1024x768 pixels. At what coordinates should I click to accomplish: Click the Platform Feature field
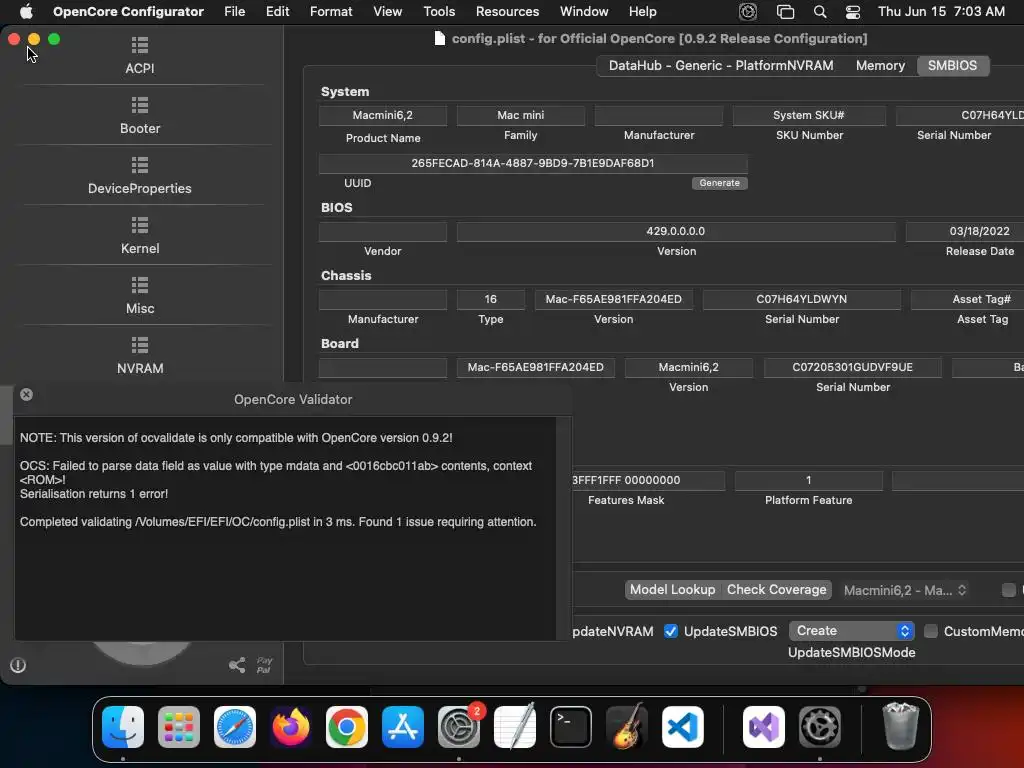(x=808, y=480)
